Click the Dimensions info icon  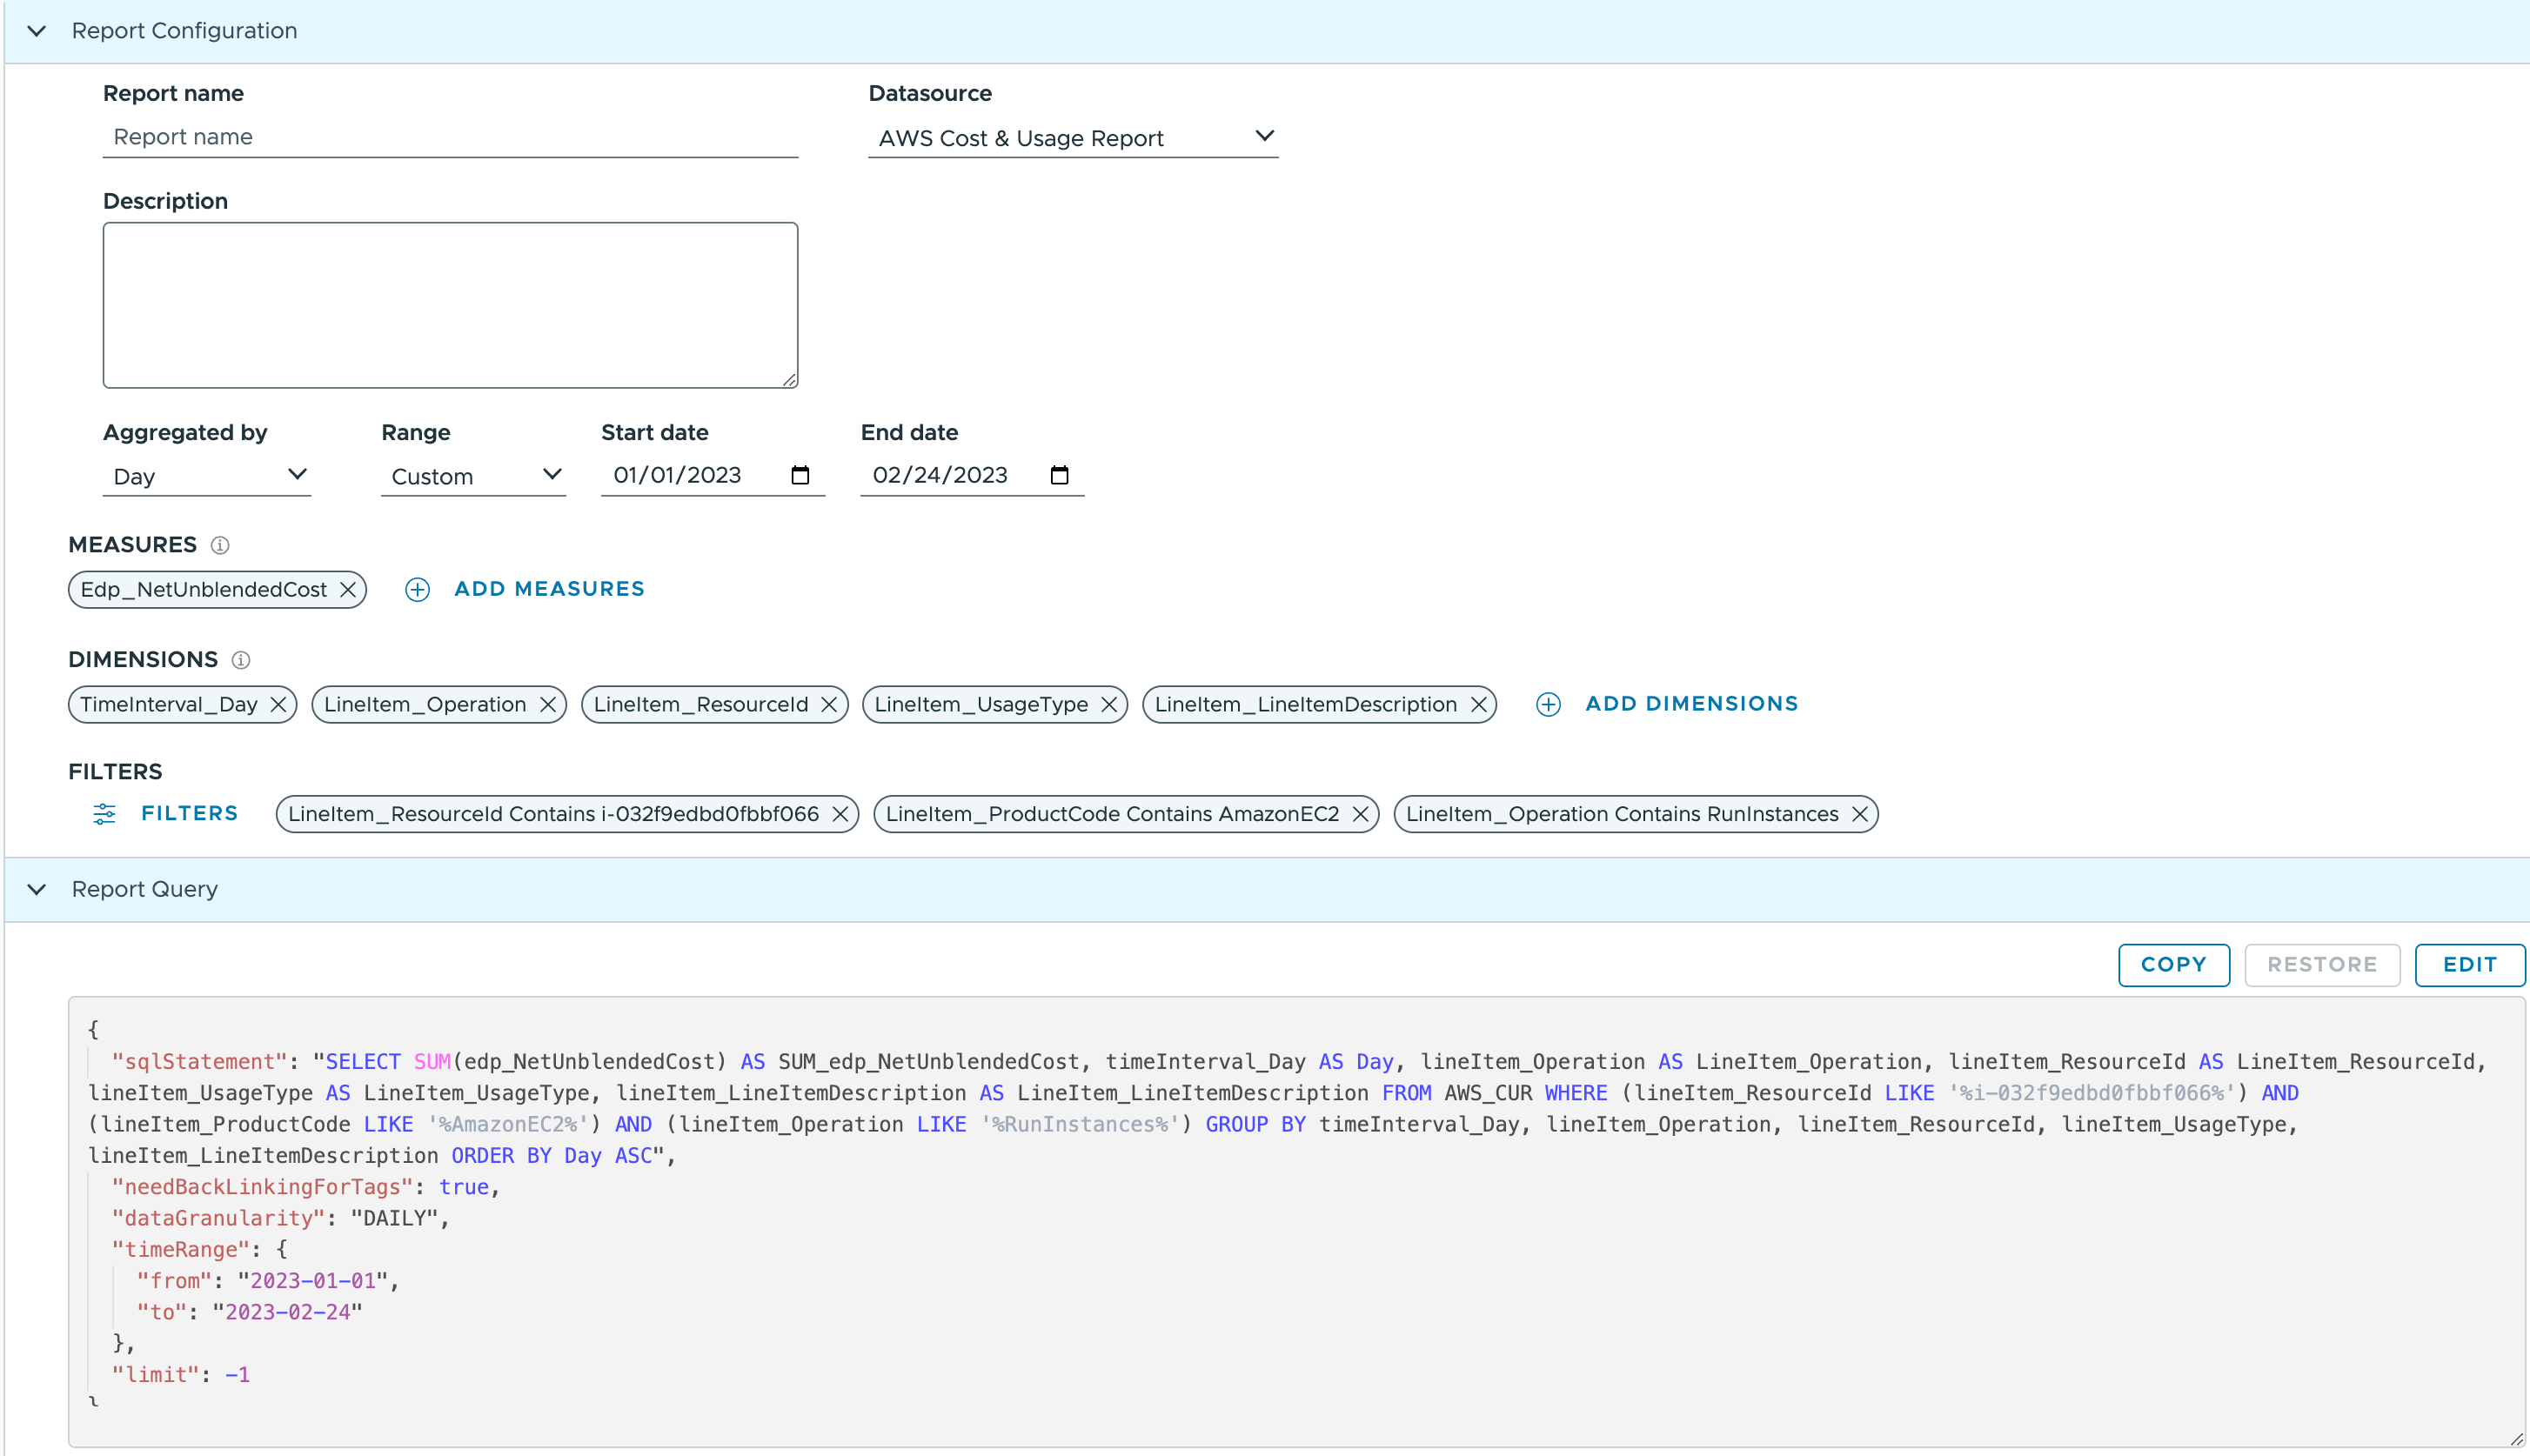point(241,660)
